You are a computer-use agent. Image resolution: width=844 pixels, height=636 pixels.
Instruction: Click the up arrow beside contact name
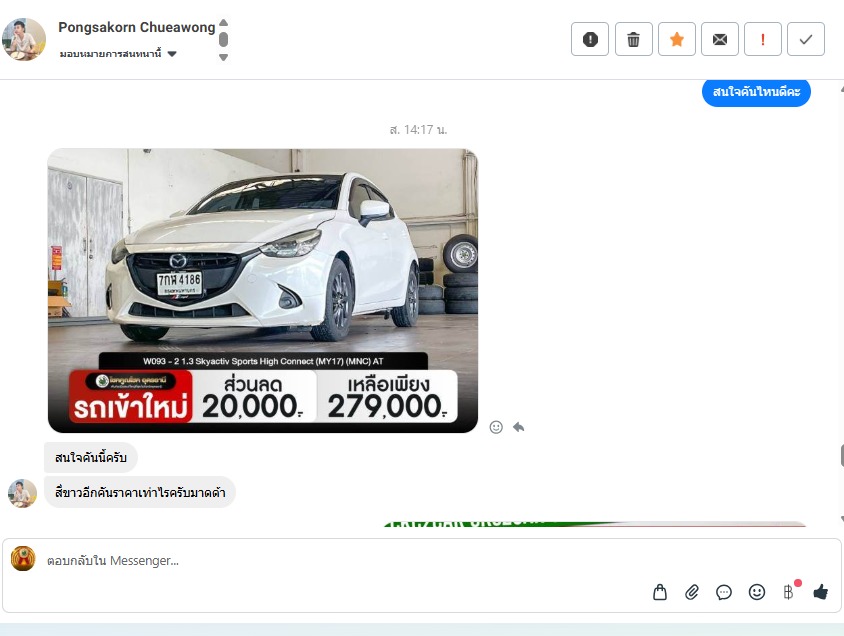[x=223, y=22]
